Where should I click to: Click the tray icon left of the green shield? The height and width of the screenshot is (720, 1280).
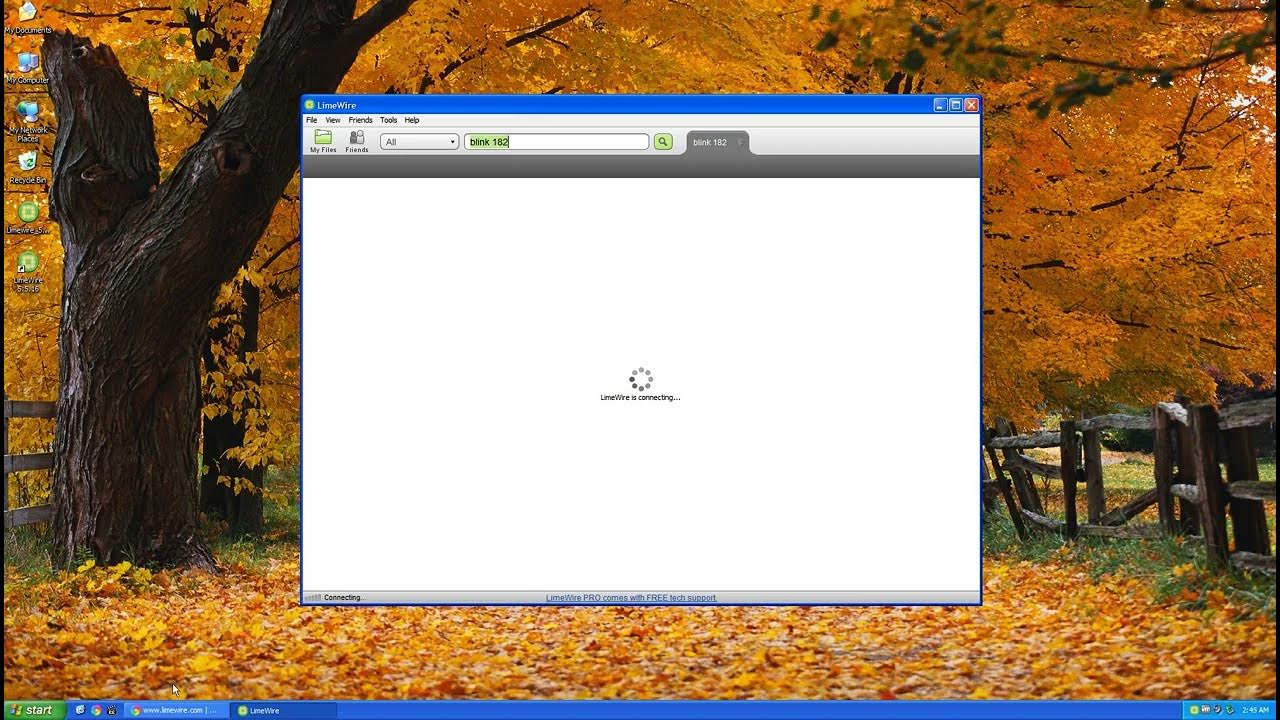1218,710
